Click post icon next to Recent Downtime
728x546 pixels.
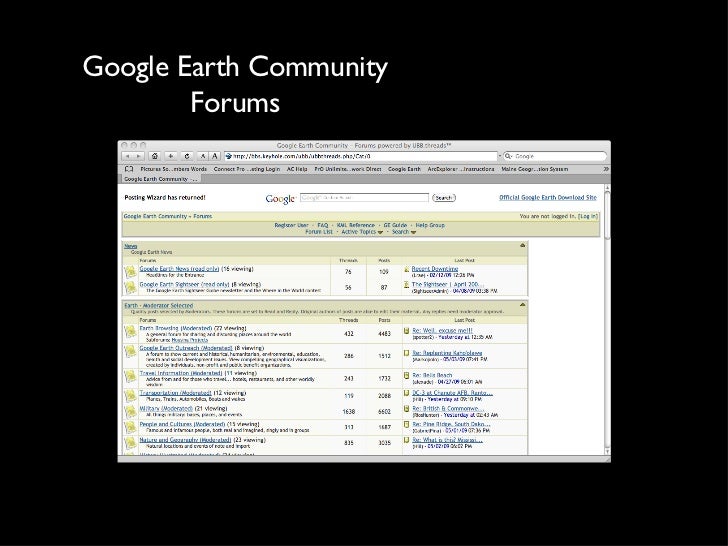[407, 269]
